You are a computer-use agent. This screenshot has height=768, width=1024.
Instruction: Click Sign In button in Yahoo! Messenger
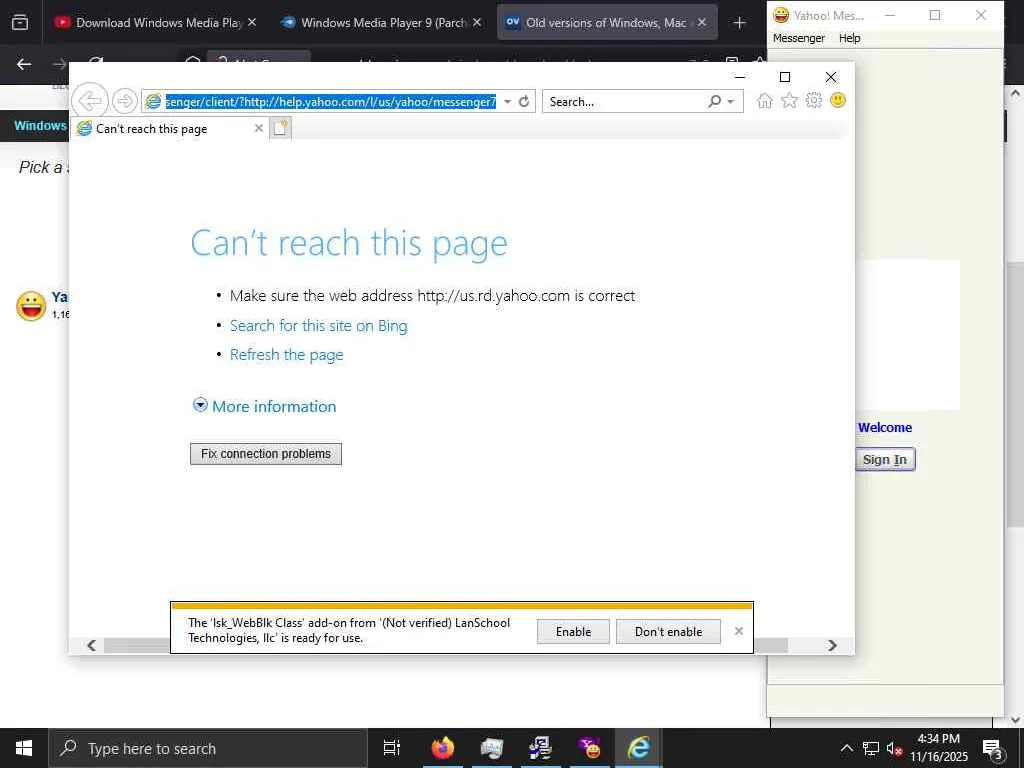click(x=885, y=459)
